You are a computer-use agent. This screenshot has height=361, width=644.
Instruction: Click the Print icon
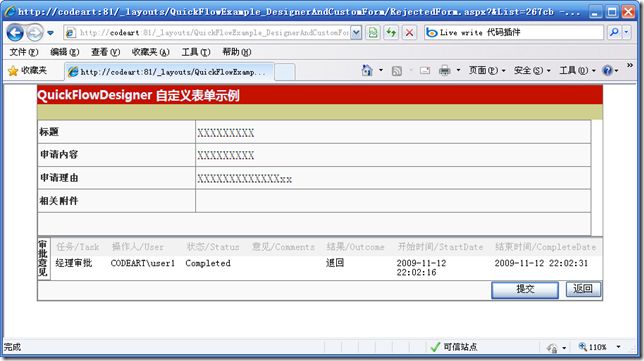pos(444,71)
